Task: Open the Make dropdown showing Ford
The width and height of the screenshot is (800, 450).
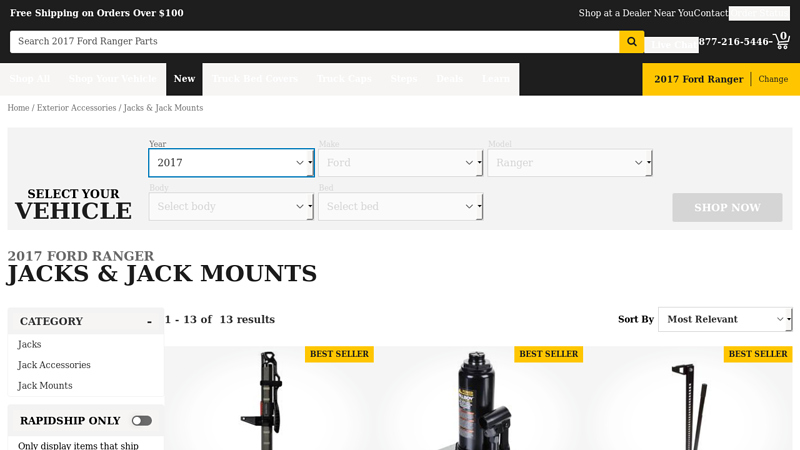Action: click(x=401, y=163)
